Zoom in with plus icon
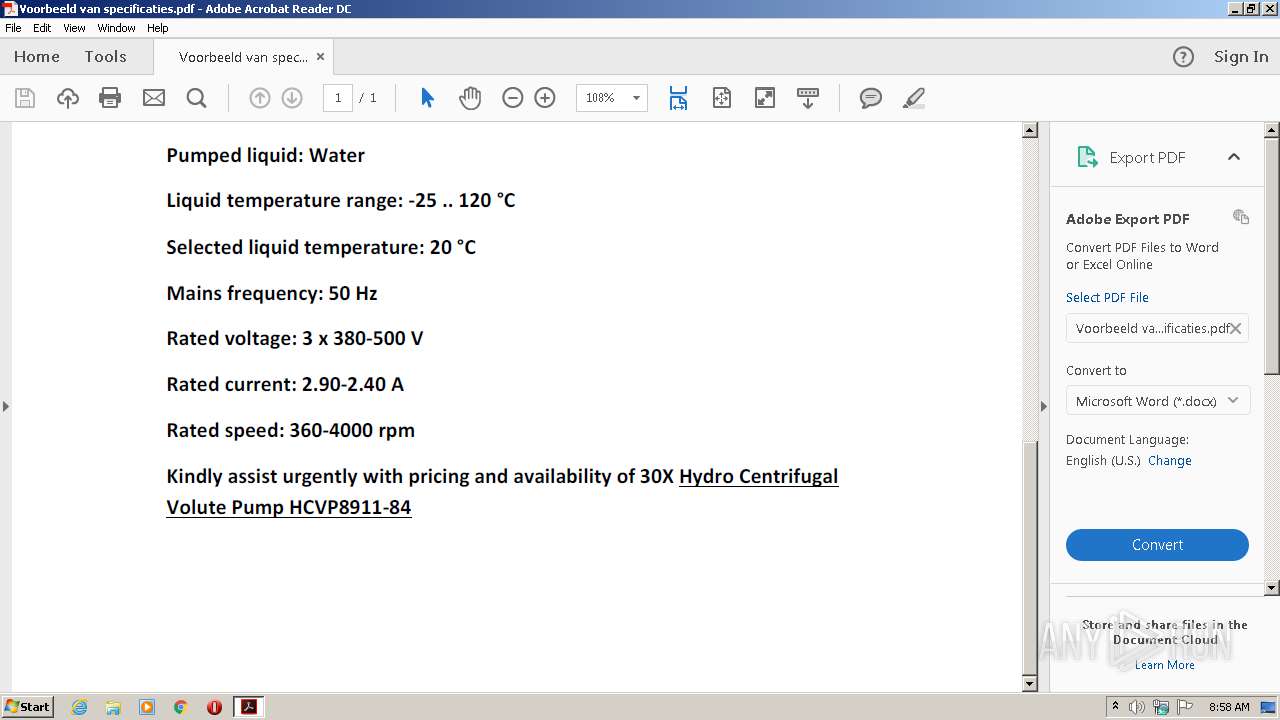 (x=545, y=98)
